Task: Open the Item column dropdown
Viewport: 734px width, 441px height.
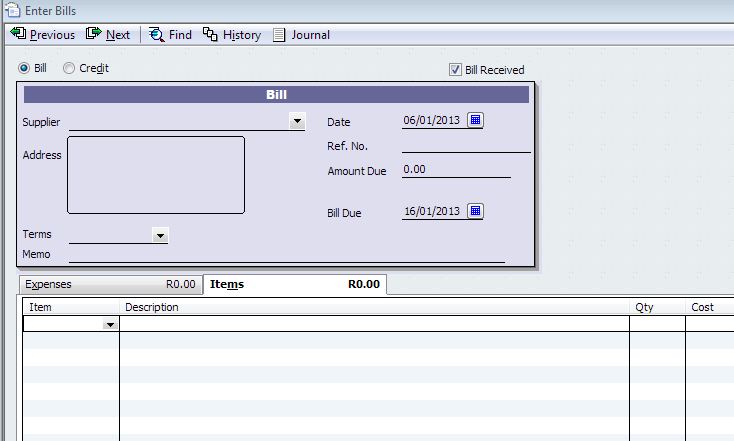Action: click(x=110, y=325)
